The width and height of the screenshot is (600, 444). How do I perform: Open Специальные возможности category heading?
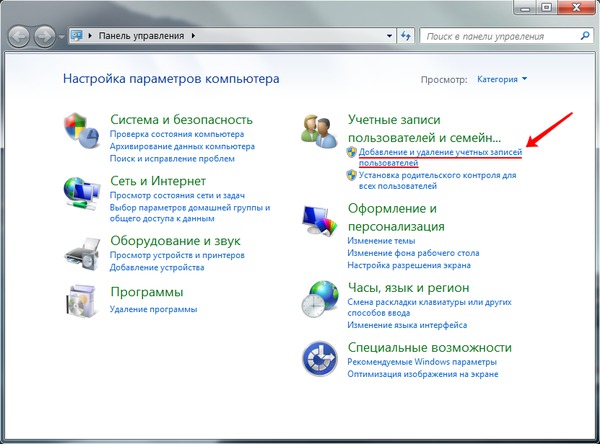pyautogui.click(x=429, y=348)
